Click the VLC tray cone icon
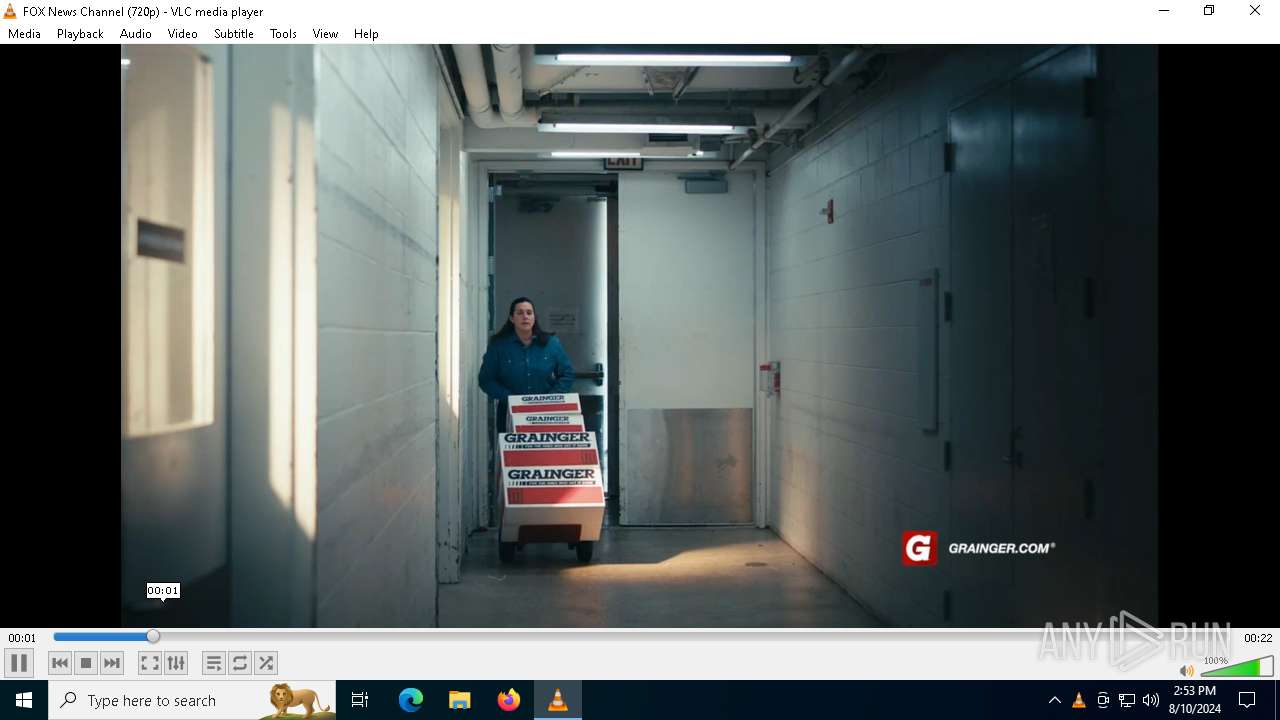This screenshot has width=1280, height=720. click(x=1079, y=700)
